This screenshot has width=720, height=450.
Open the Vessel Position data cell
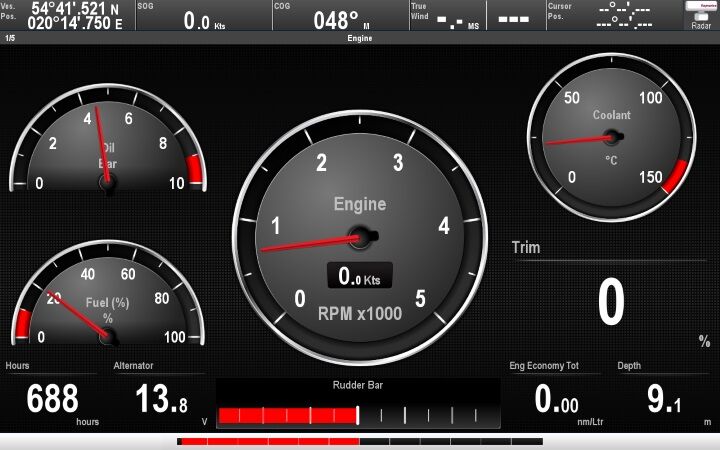pyautogui.click(x=65, y=16)
